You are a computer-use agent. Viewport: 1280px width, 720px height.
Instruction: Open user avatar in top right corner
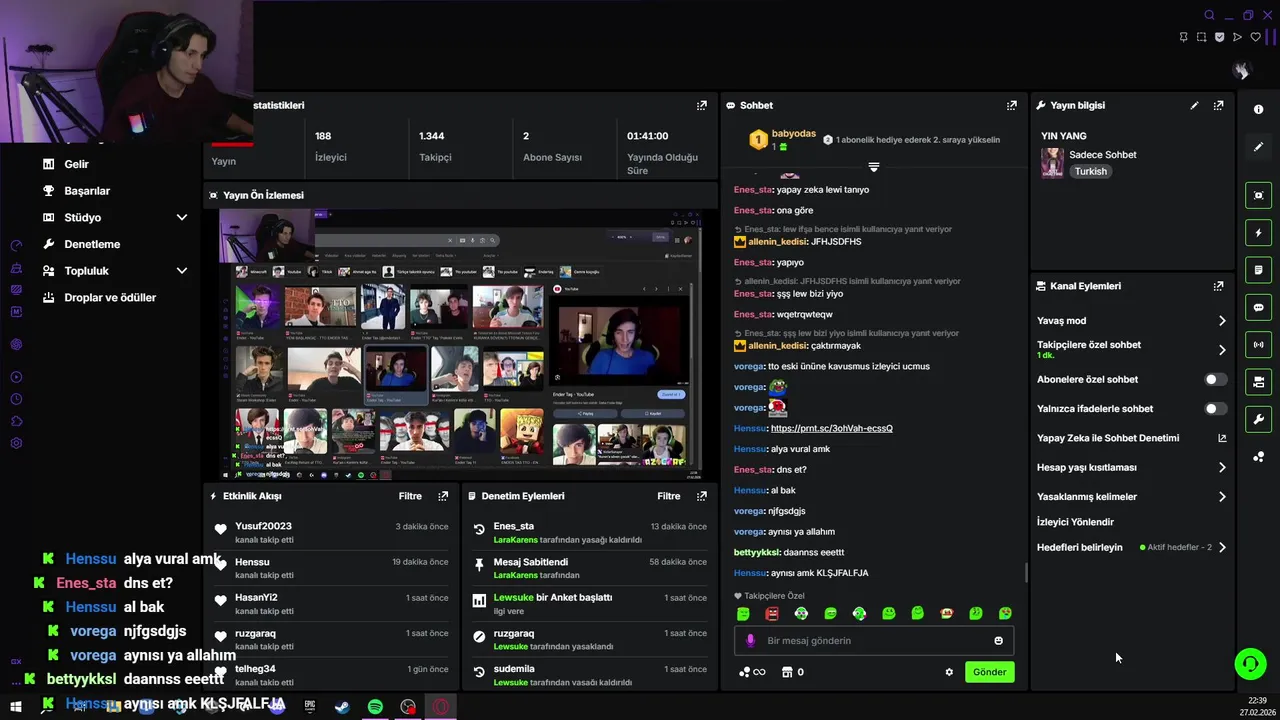coord(1241,70)
